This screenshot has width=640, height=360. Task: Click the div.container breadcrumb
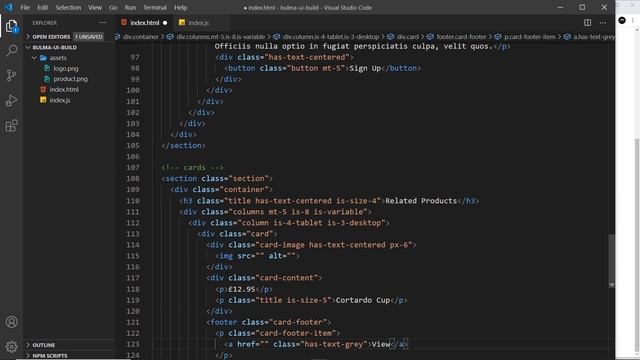[140, 37]
